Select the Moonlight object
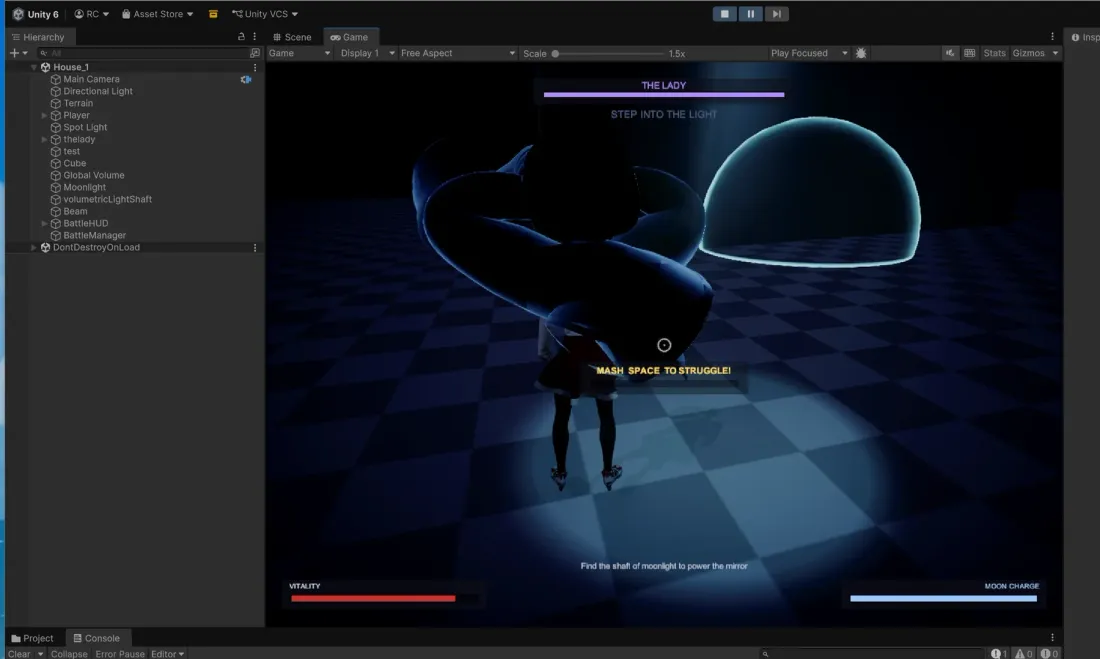1100x659 pixels. 84,187
